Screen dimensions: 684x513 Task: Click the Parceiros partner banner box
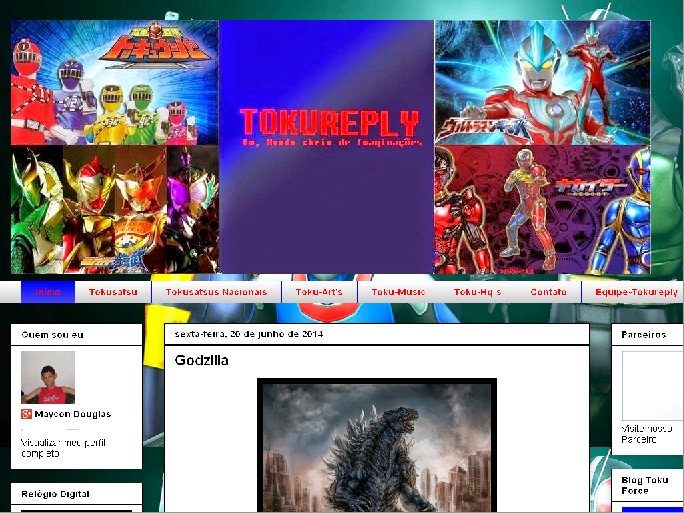tap(653, 386)
